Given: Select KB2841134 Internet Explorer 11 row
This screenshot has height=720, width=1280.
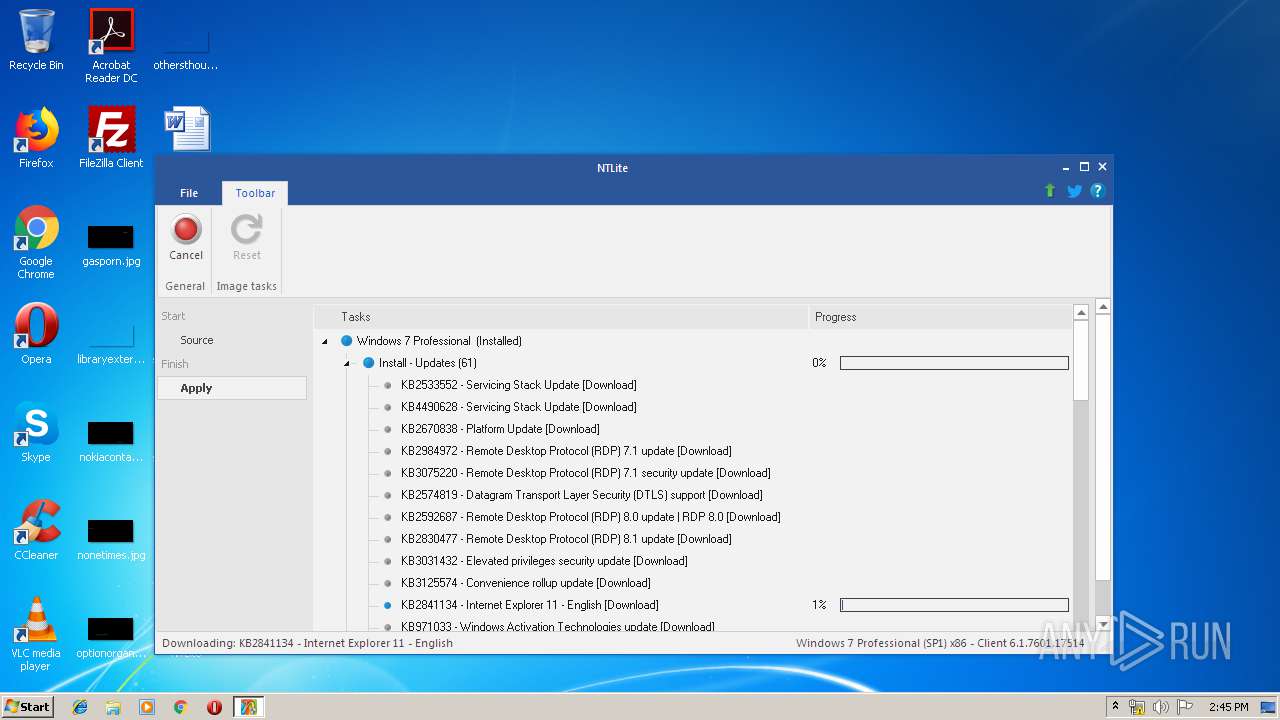Looking at the screenshot, I should (529, 605).
